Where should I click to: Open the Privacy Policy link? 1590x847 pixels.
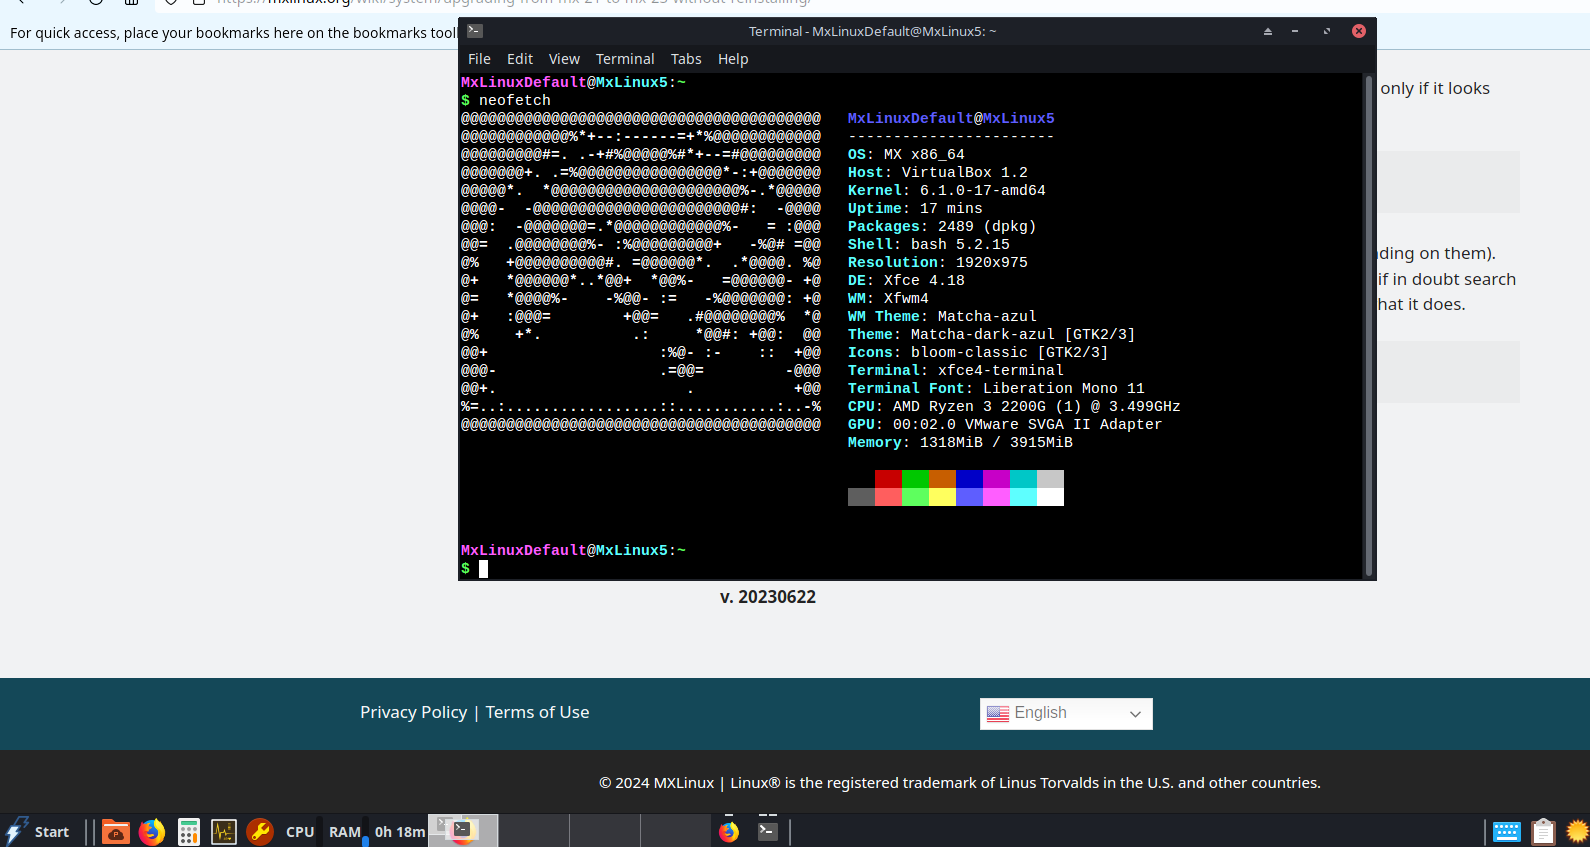click(413, 712)
